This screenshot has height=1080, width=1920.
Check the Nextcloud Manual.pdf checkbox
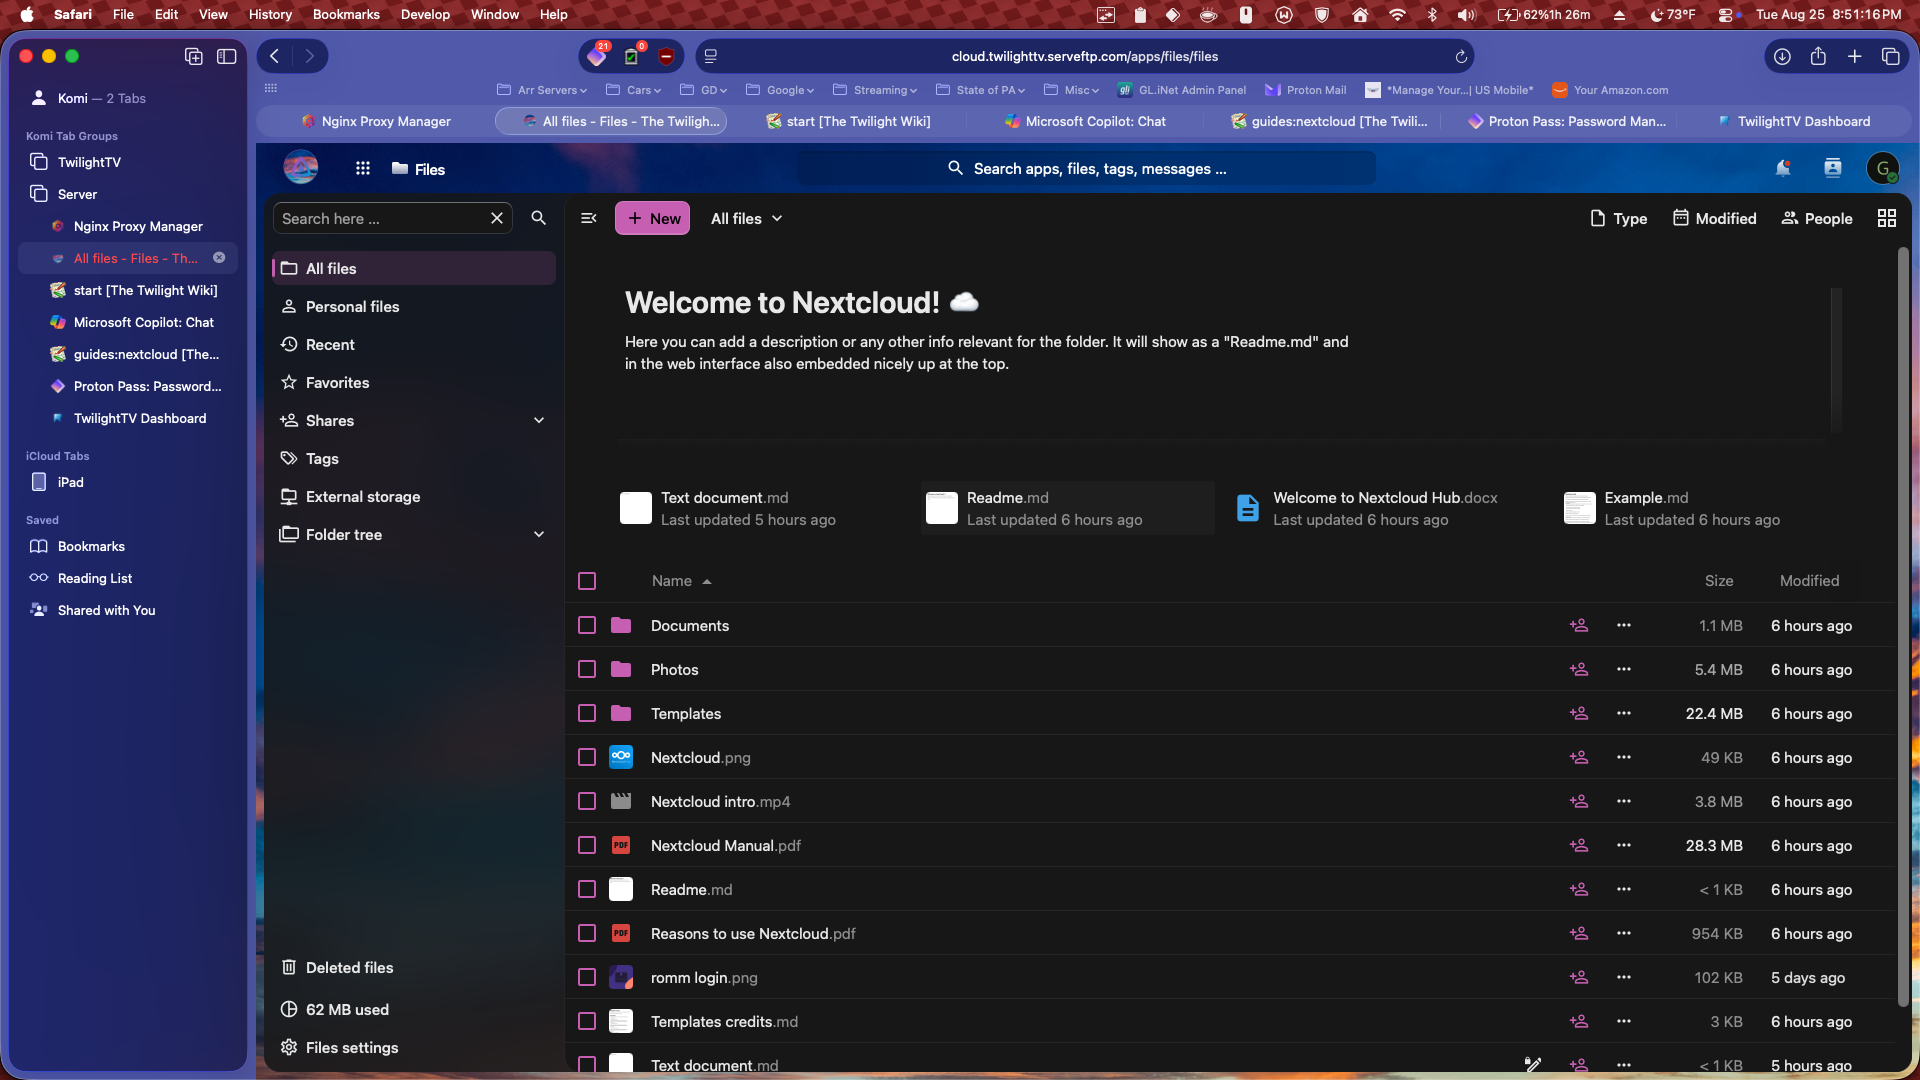(x=587, y=846)
